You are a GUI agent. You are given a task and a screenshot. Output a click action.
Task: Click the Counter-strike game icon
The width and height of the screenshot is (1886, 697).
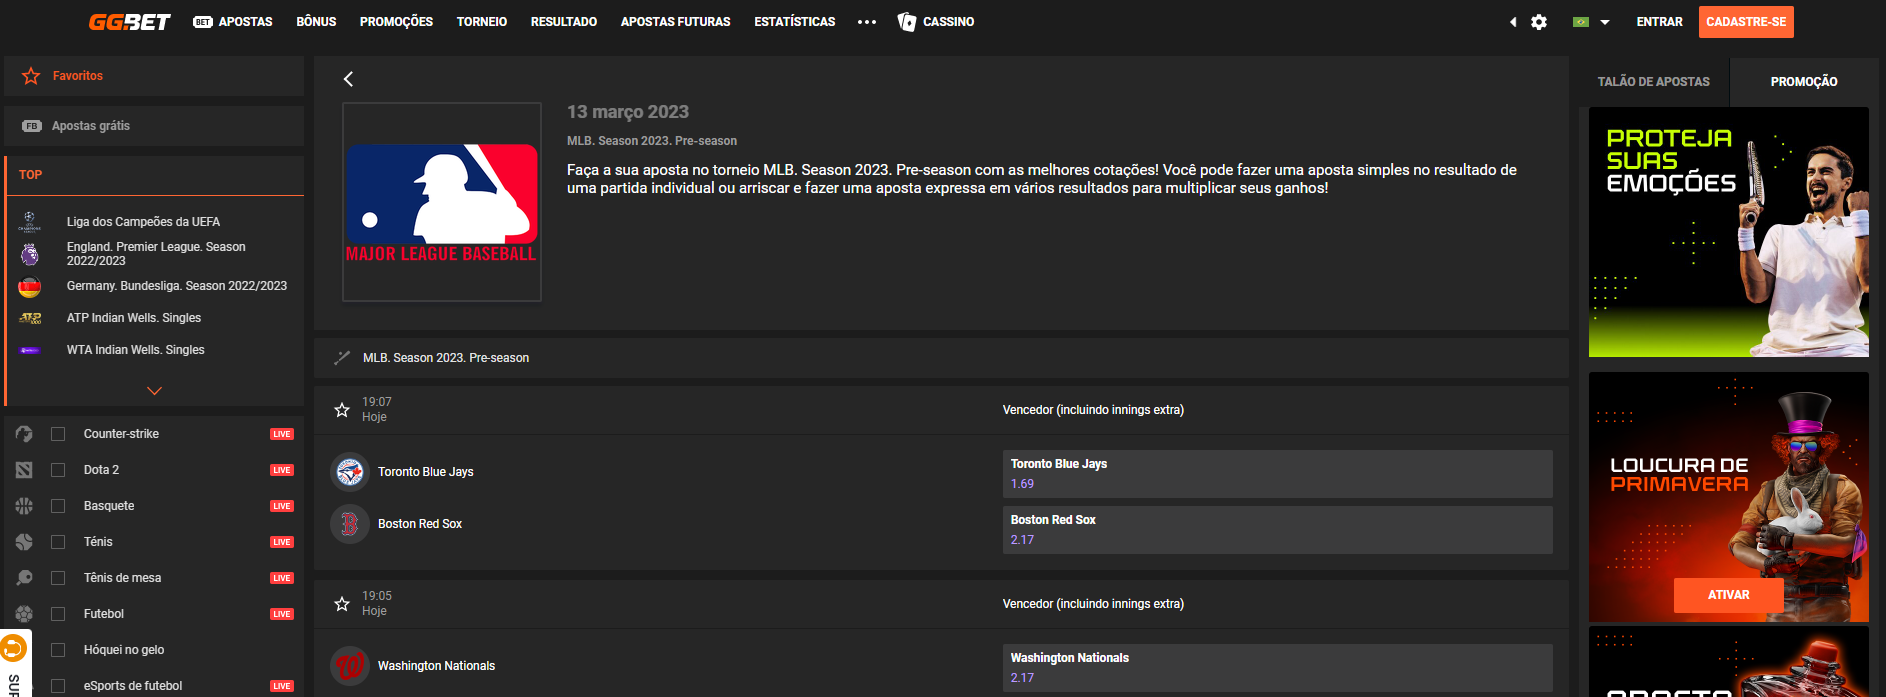(x=24, y=434)
